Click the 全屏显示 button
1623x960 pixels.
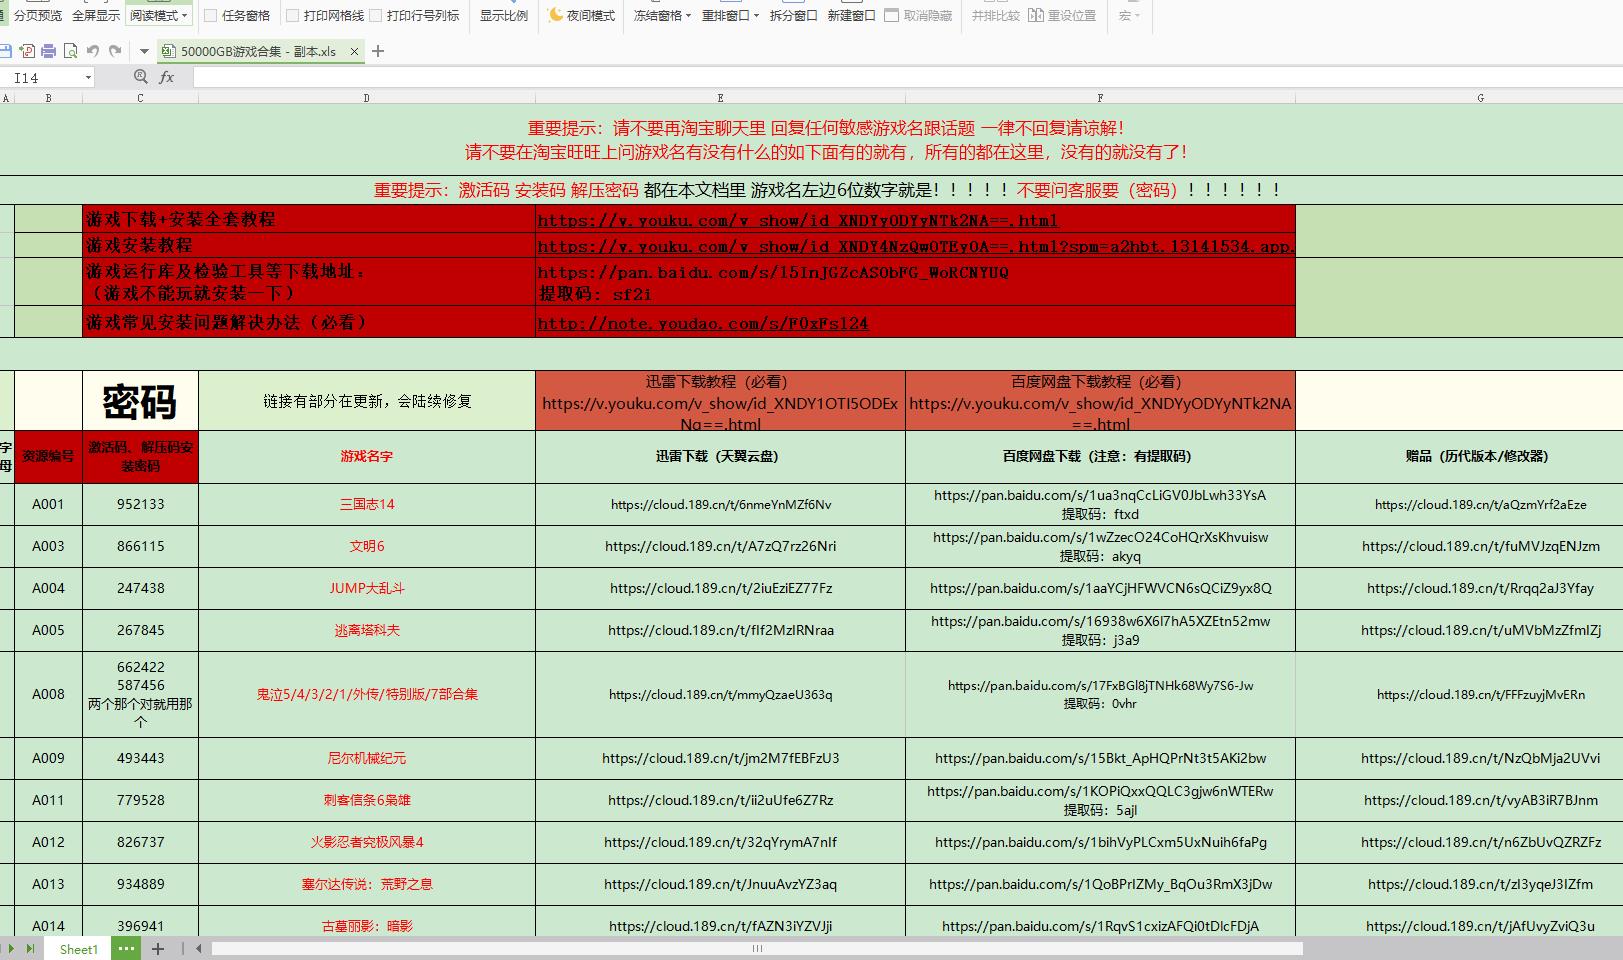pos(96,15)
